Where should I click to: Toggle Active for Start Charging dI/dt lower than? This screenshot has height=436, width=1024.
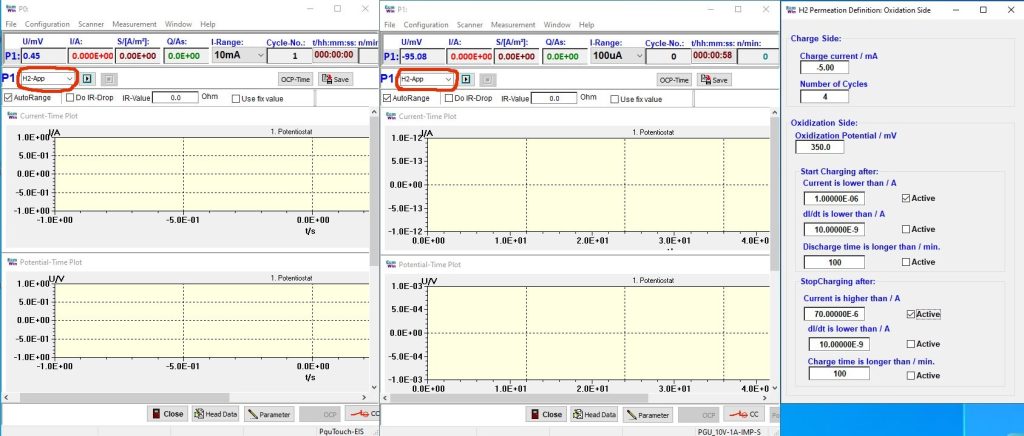(x=906, y=229)
